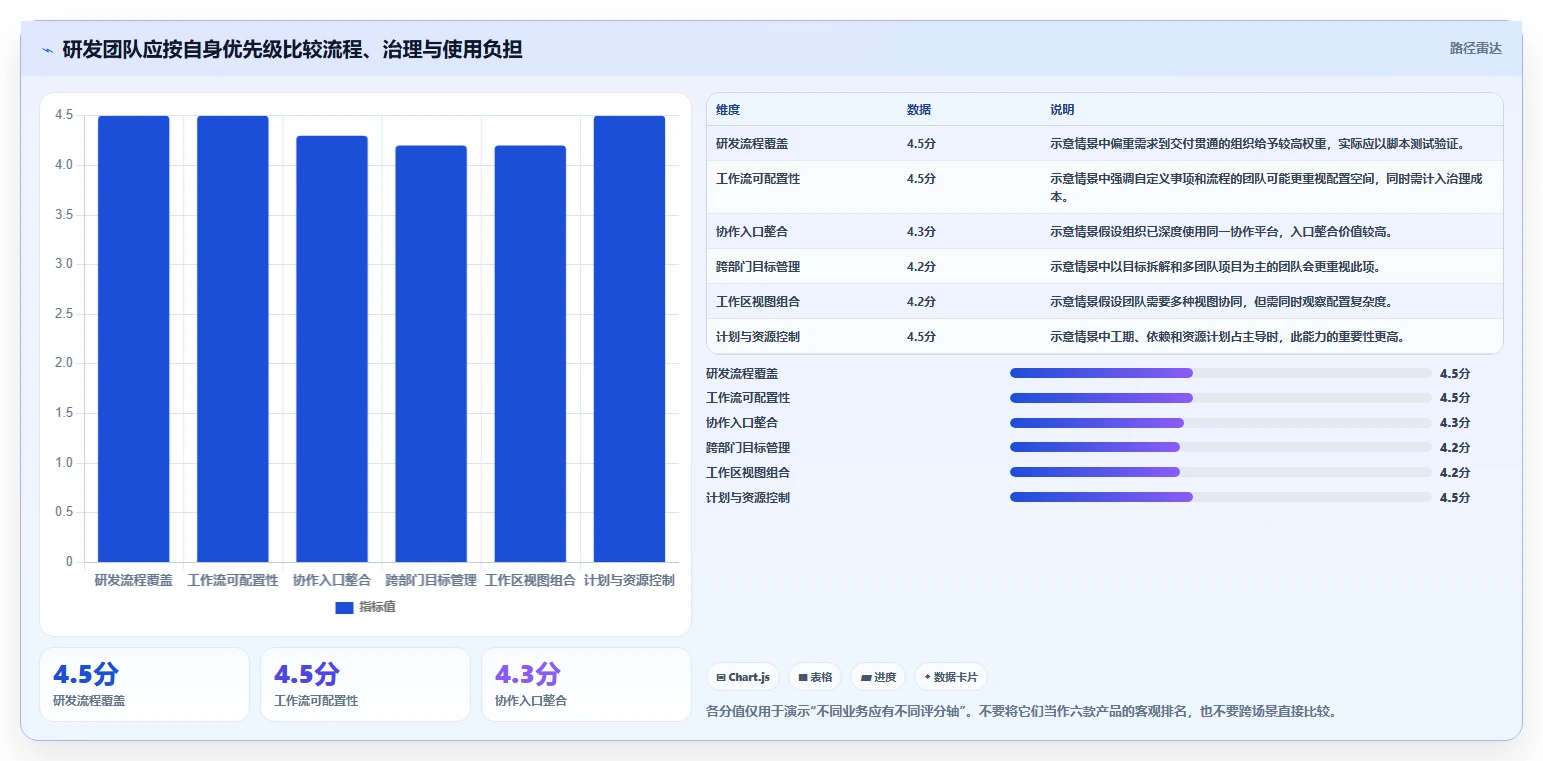This screenshot has height=761, width=1543.
Task: Click the 工作区视图组合 x-axis label in the chart
Action: 530,580
